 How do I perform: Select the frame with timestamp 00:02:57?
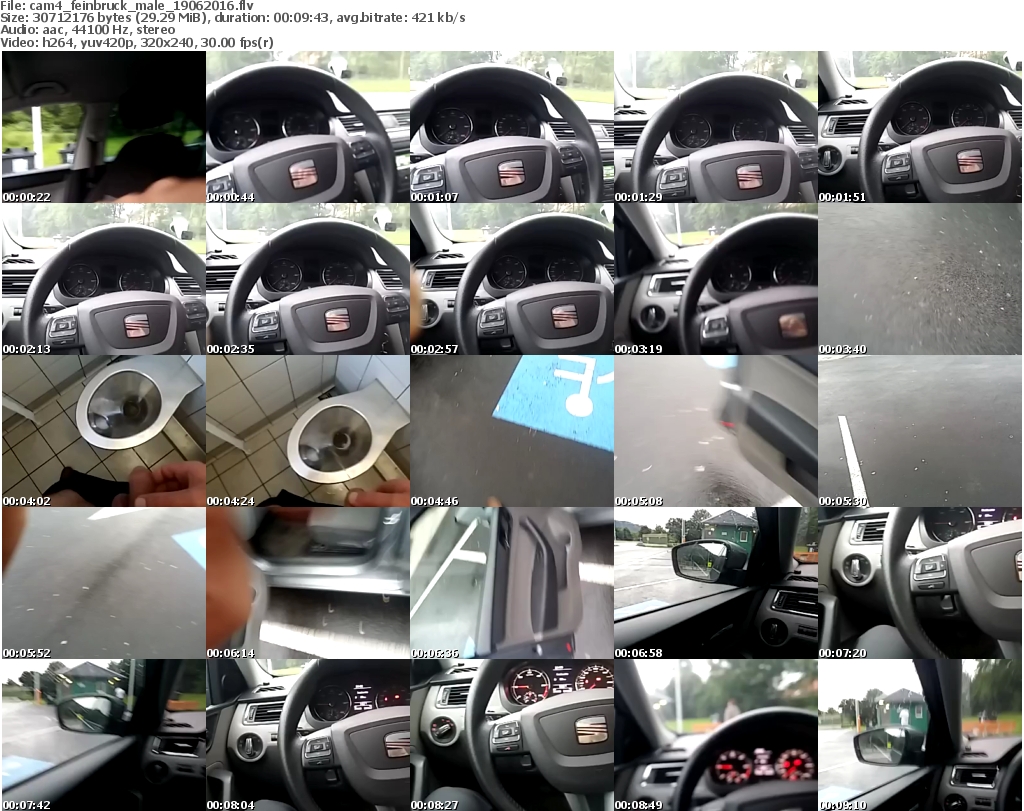tap(512, 279)
